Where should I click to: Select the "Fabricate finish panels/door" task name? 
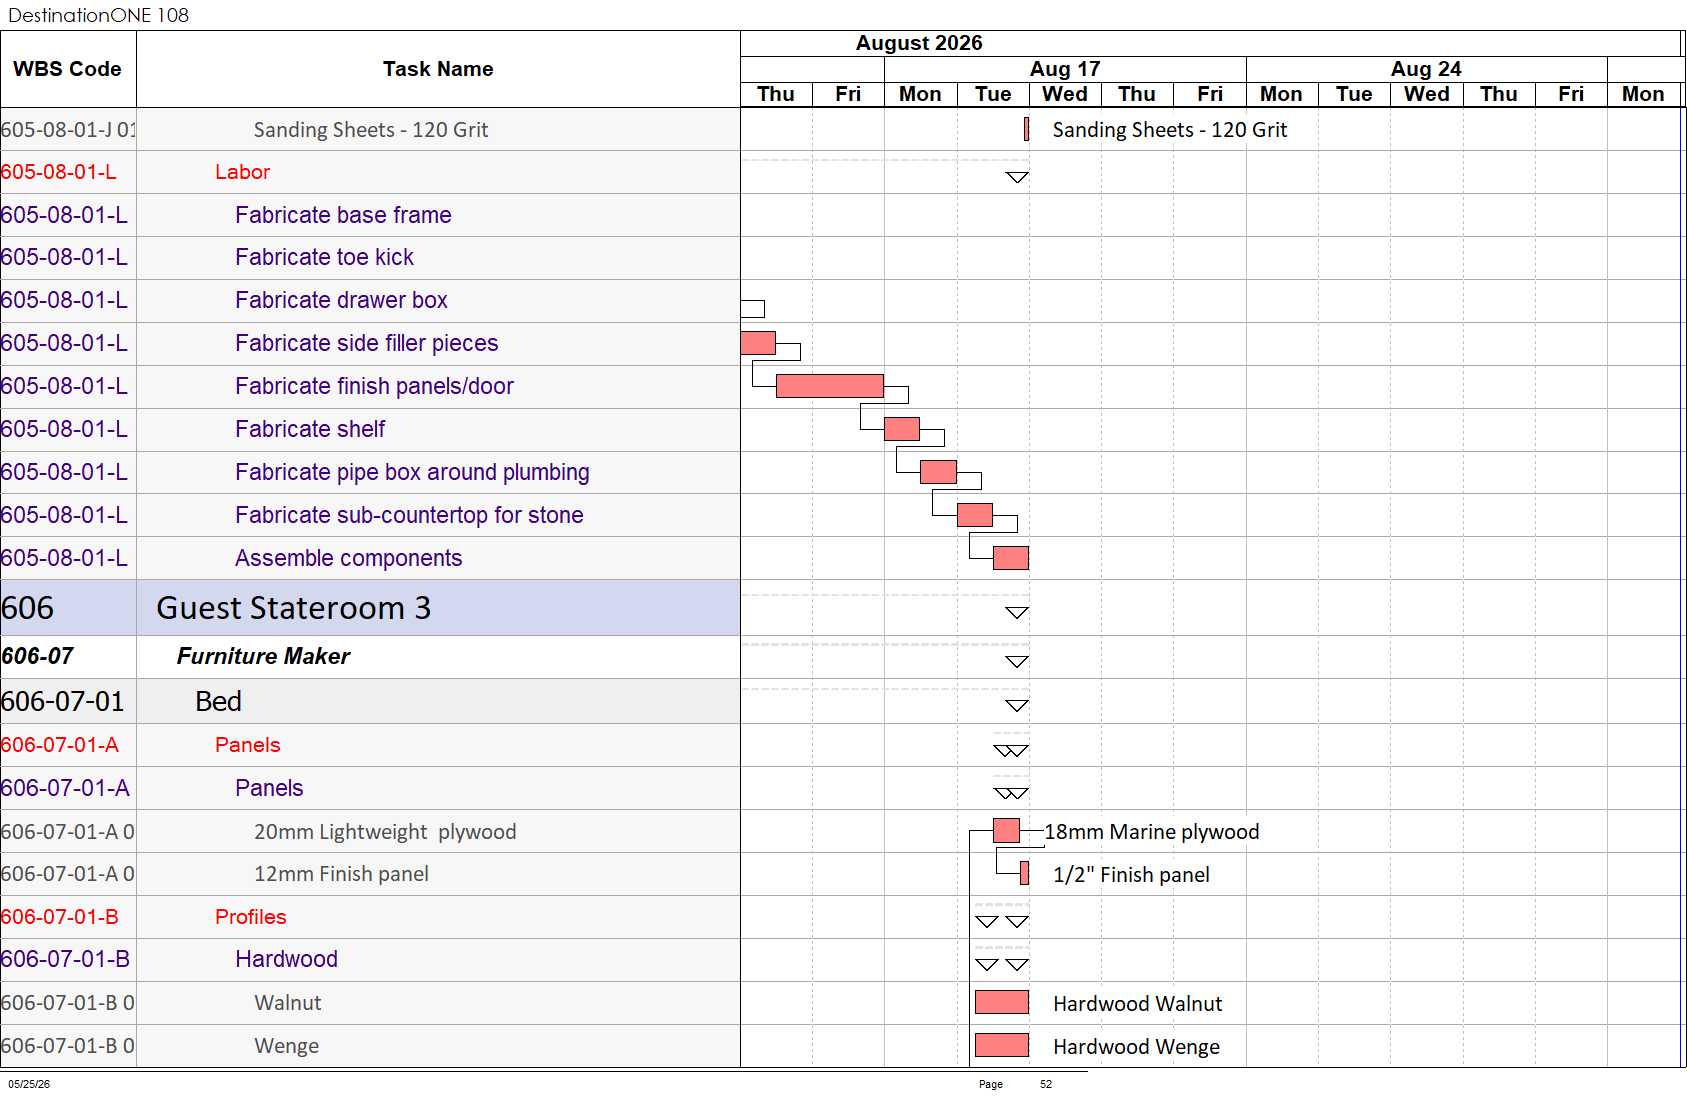(x=374, y=386)
